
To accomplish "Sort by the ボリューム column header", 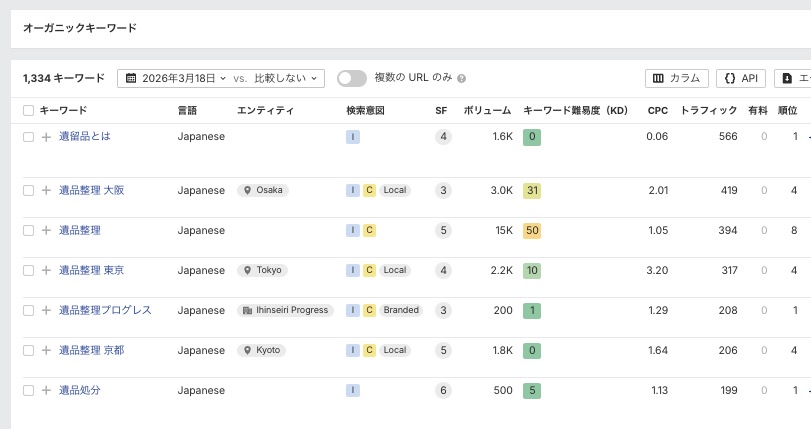I will [487, 110].
